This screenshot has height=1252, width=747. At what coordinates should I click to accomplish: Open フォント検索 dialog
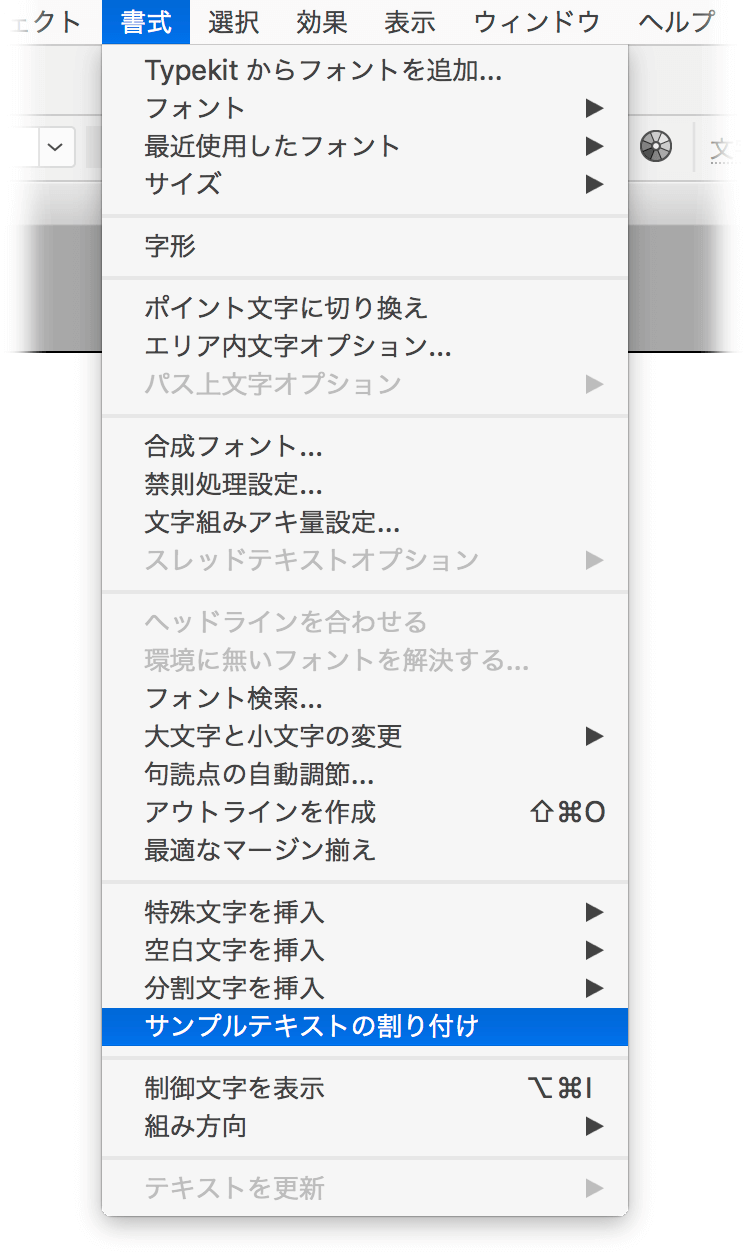click(365, 698)
